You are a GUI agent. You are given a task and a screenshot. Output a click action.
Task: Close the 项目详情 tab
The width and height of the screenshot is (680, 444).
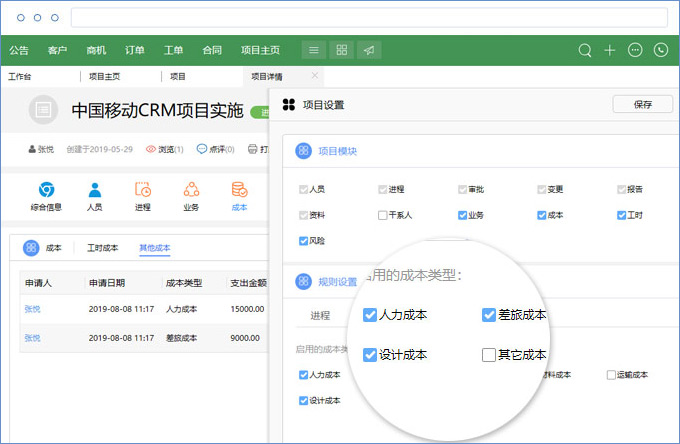click(x=315, y=75)
